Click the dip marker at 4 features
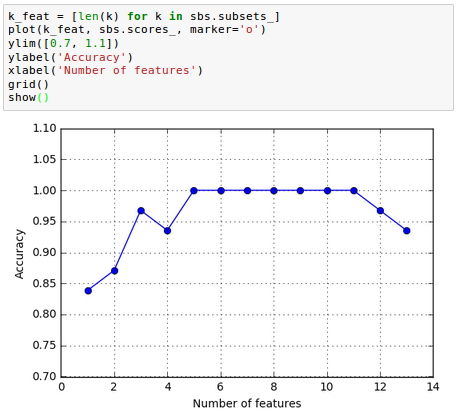Image resolution: width=461 pixels, height=419 pixels. pos(167,231)
